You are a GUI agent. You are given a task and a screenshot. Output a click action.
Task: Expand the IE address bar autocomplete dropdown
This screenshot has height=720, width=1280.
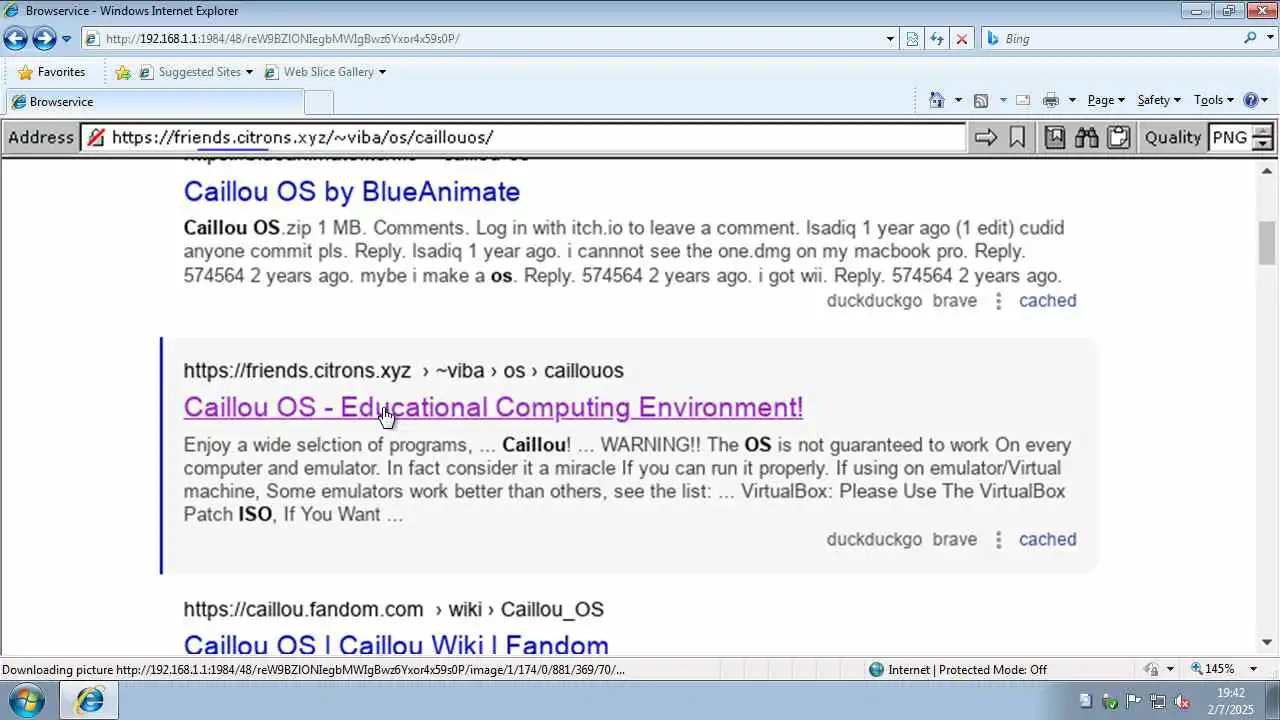tap(890, 39)
